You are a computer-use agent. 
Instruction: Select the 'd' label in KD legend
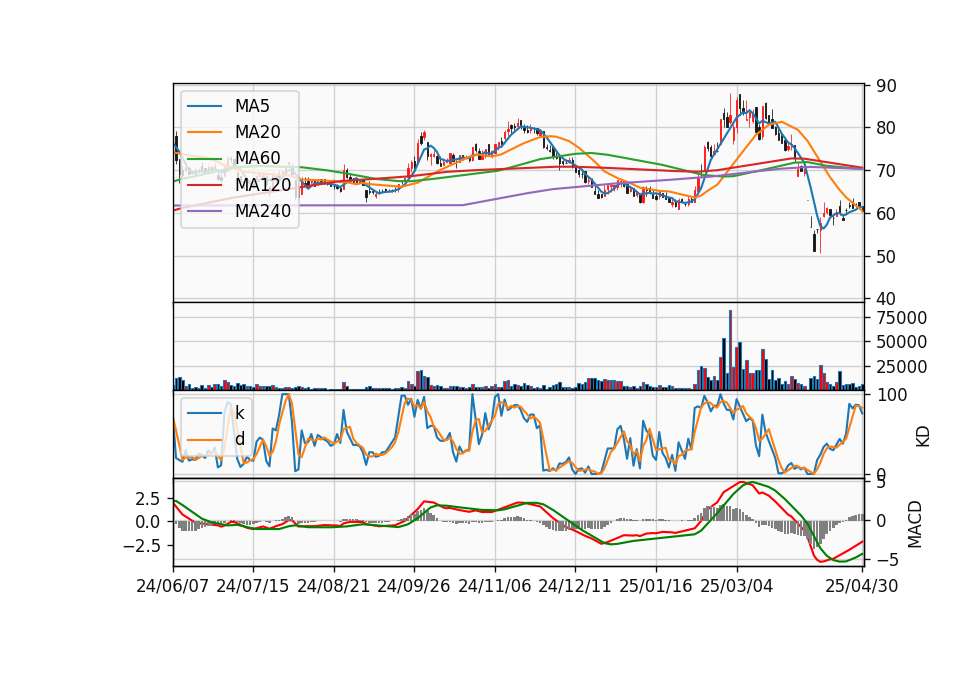click(239, 438)
